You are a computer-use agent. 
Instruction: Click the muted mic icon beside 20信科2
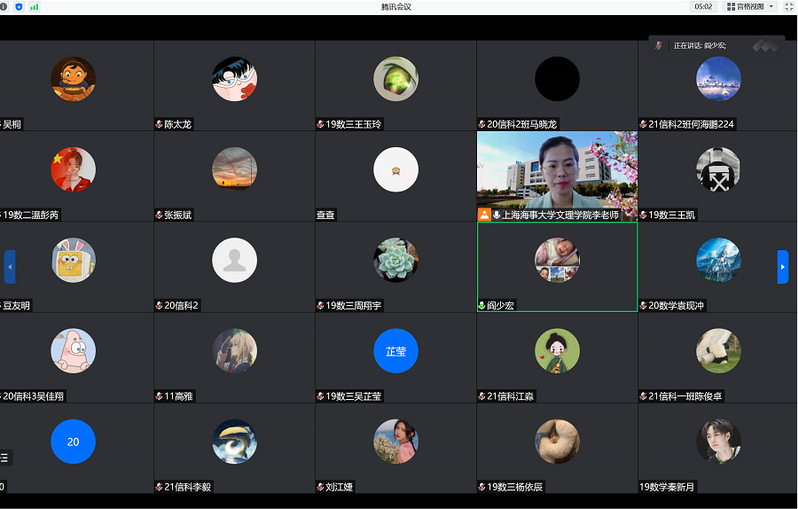[x=159, y=305]
